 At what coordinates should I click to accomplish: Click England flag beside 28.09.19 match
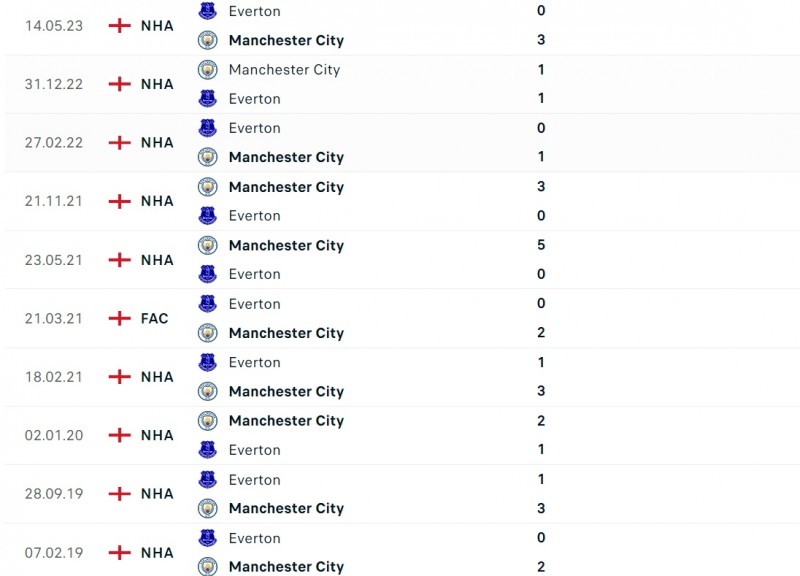(x=119, y=494)
